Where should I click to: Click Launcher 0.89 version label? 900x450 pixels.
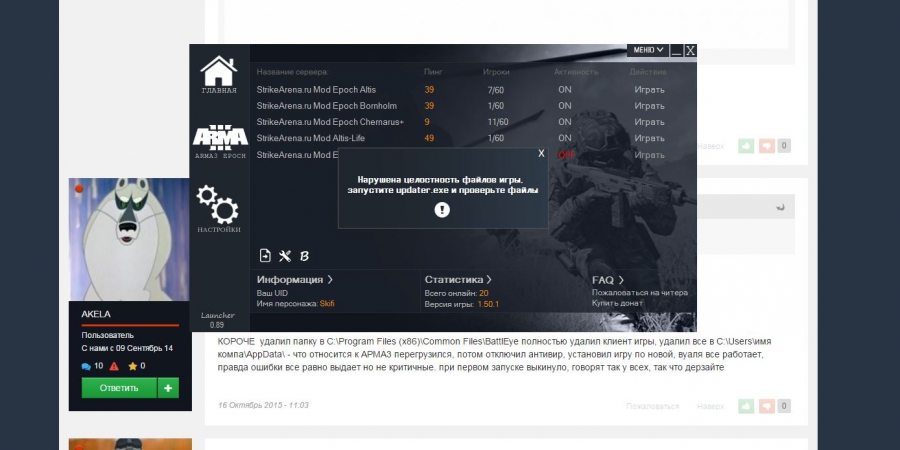point(217,320)
